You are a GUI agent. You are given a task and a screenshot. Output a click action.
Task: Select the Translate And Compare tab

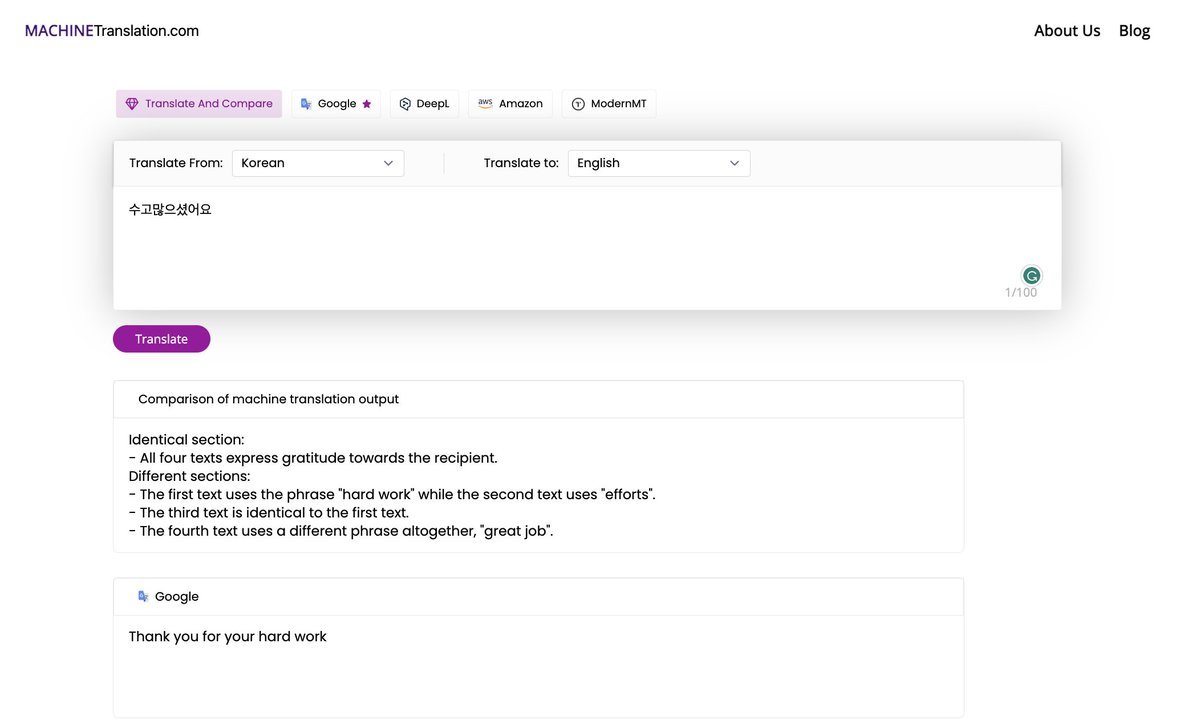click(199, 104)
